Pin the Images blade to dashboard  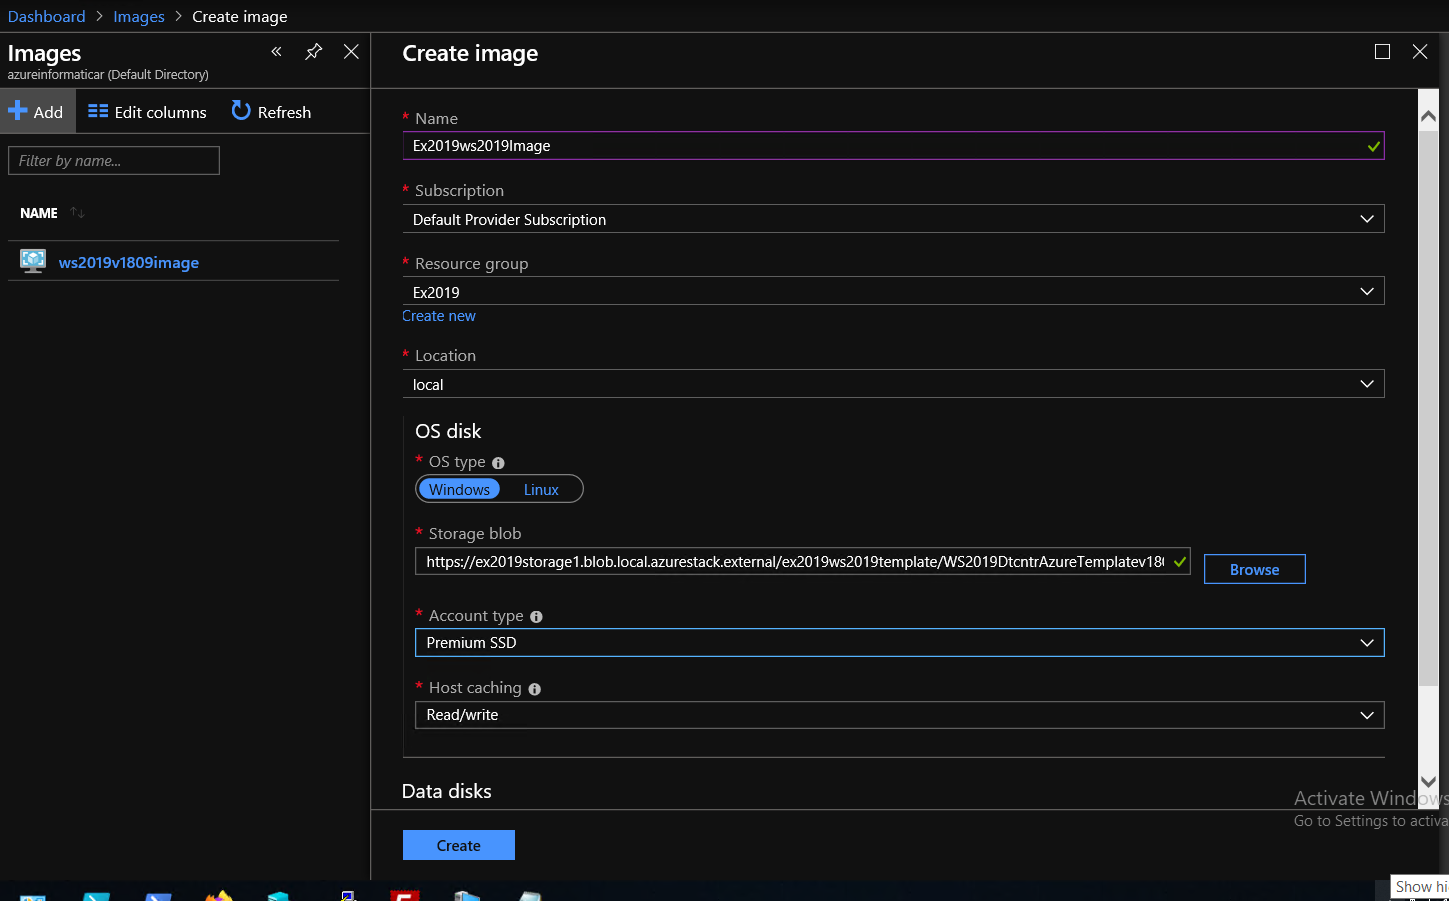(x=314, y=52)
